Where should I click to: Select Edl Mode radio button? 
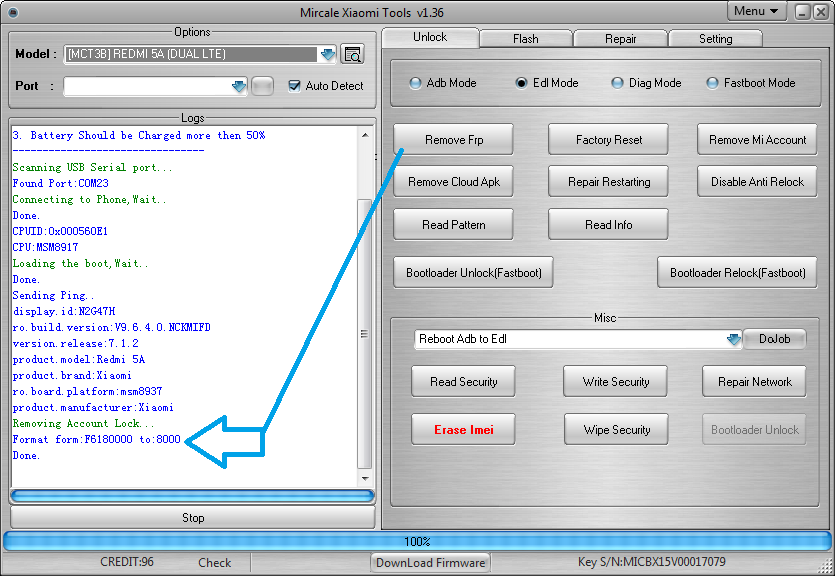(521, 83)
